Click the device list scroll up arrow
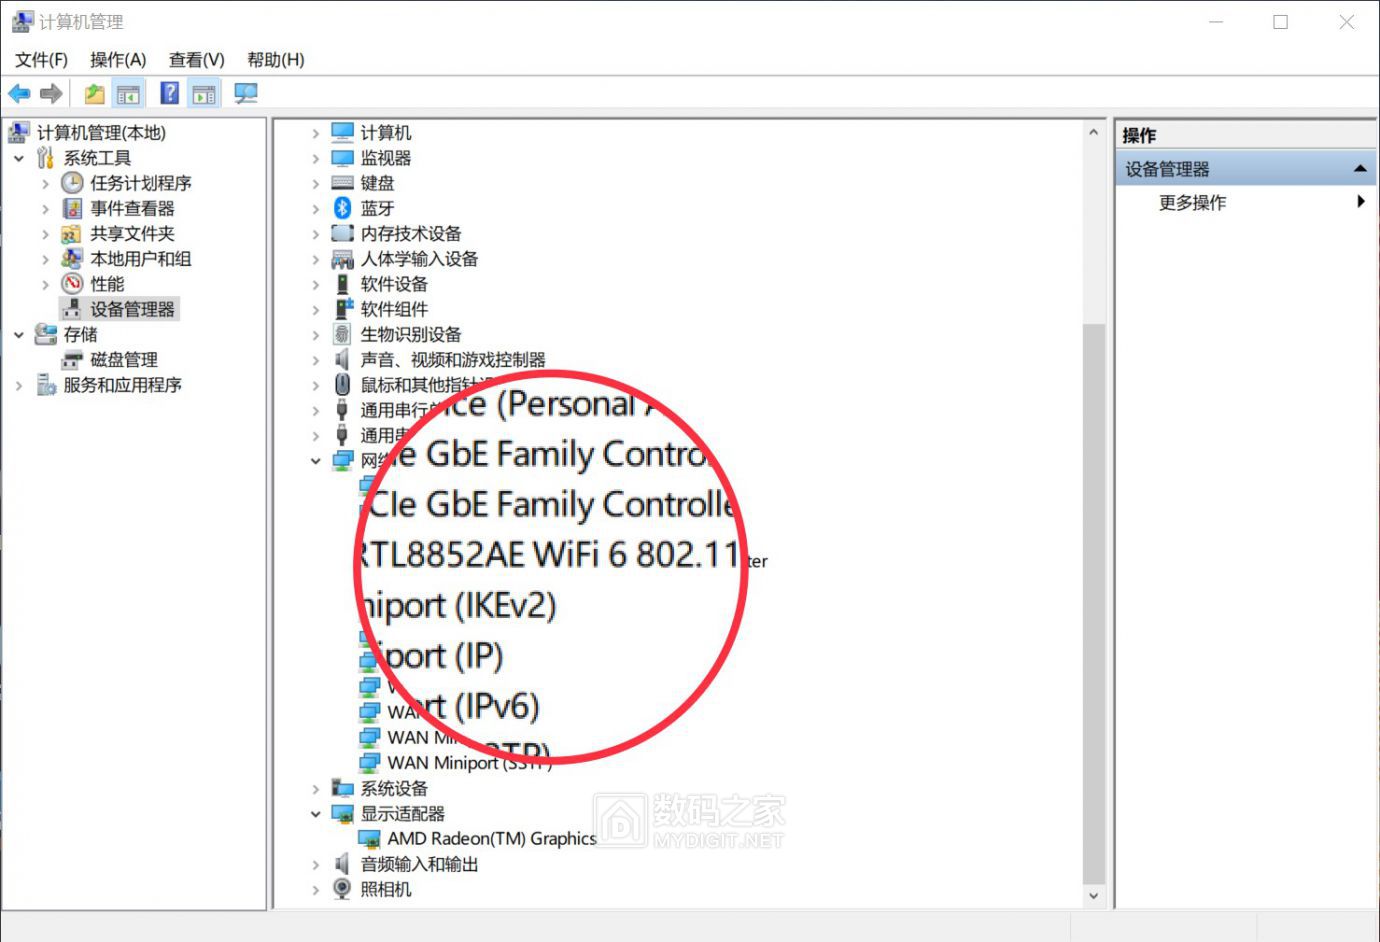The image size is (1380, 942). click(1093, 132)
